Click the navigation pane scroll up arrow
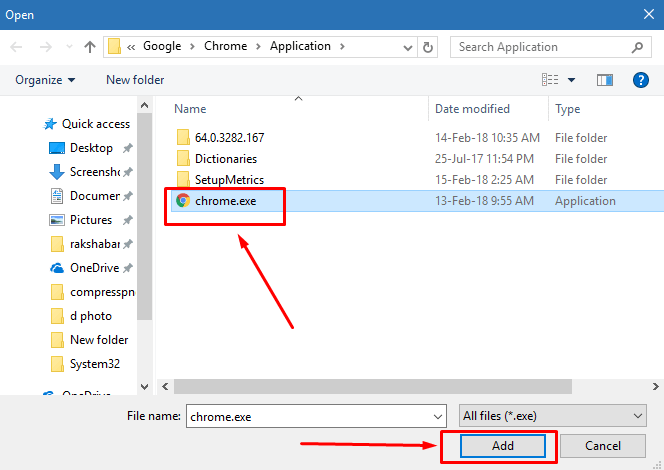This screenshot has width=664, height=470. 144,105
